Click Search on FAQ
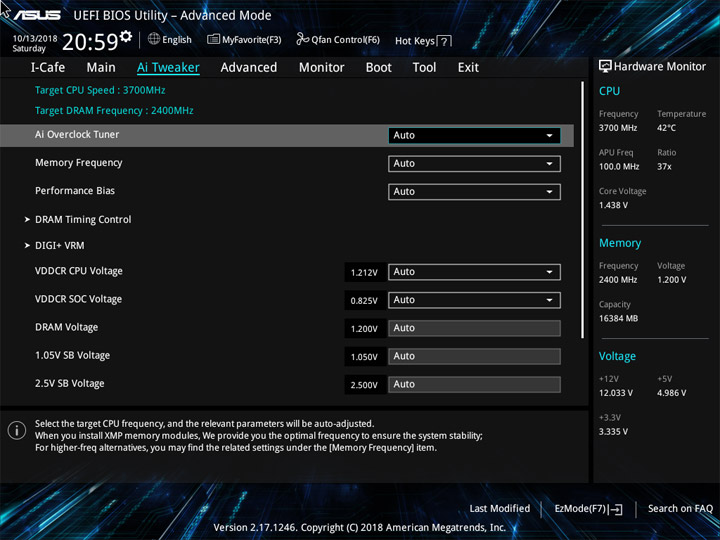The height and width of the screenshot is (540, 720). [680, 509]
